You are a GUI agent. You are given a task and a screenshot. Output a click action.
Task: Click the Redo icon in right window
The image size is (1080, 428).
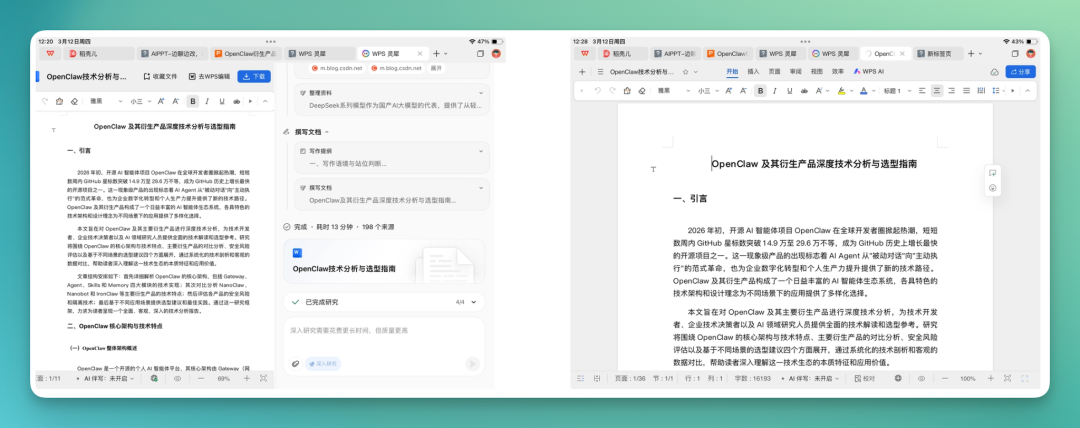point(612,90)
